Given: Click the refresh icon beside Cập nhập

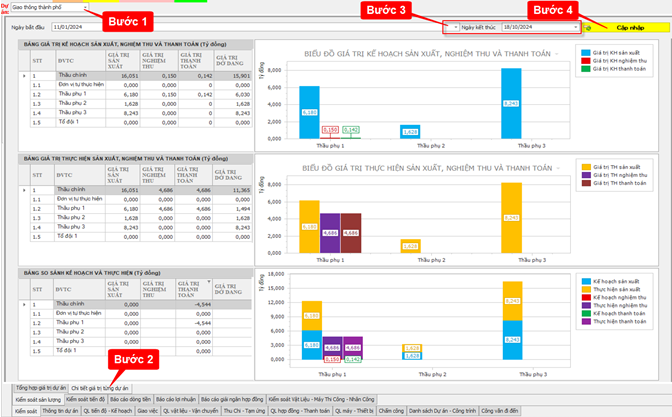Looking at the screenshot, I should pyautogui.click(x=589, y=28).
